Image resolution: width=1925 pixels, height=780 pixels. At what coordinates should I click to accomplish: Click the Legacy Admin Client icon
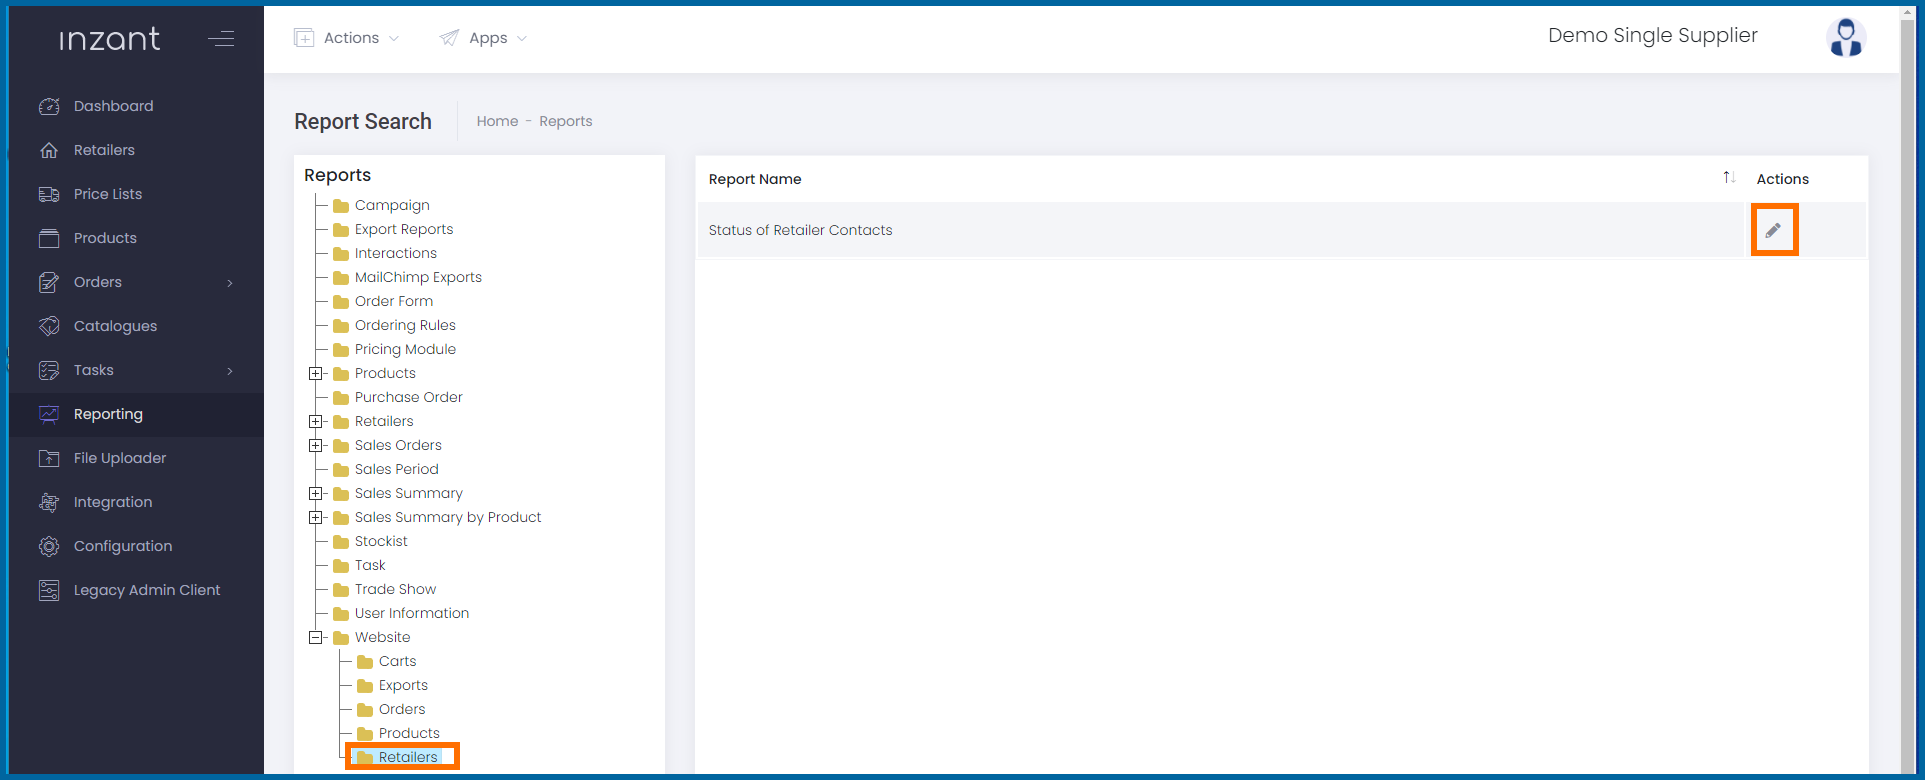(49, 590)
